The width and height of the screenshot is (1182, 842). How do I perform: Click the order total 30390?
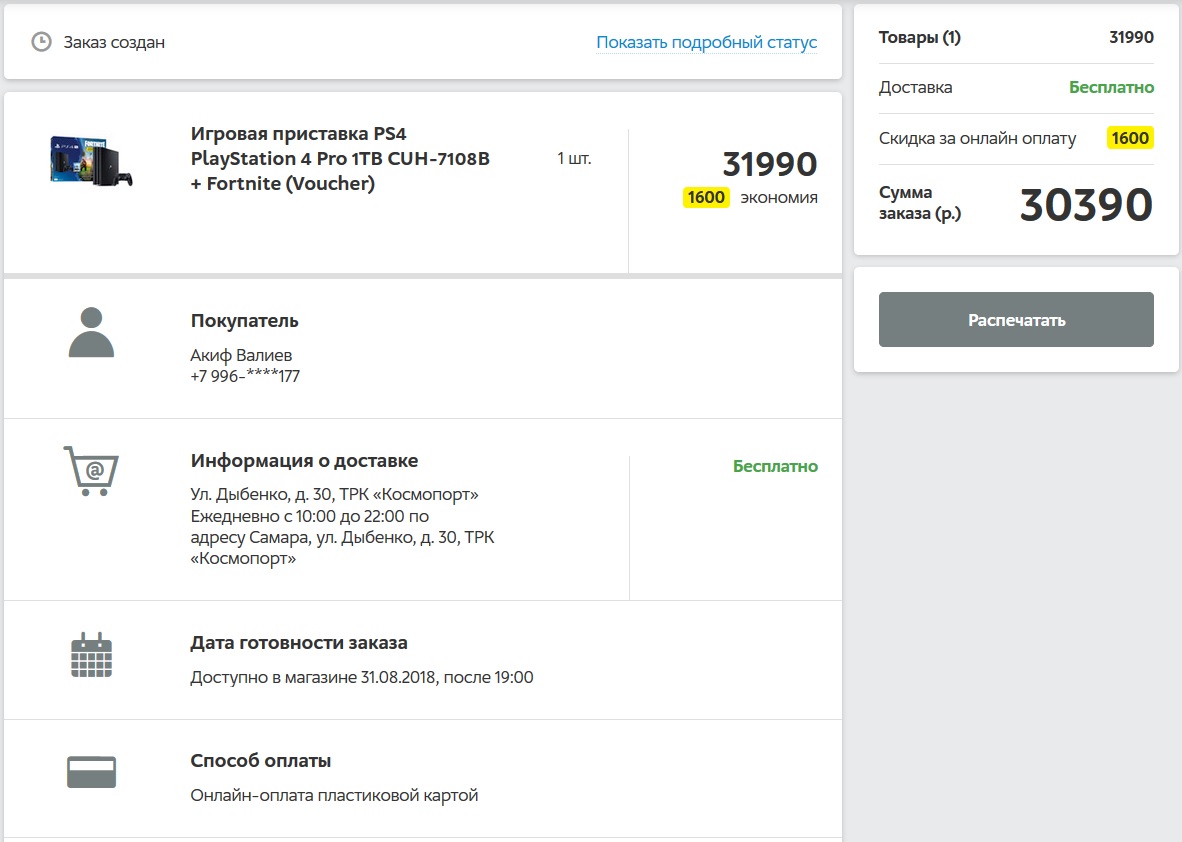pos(1086,205)
